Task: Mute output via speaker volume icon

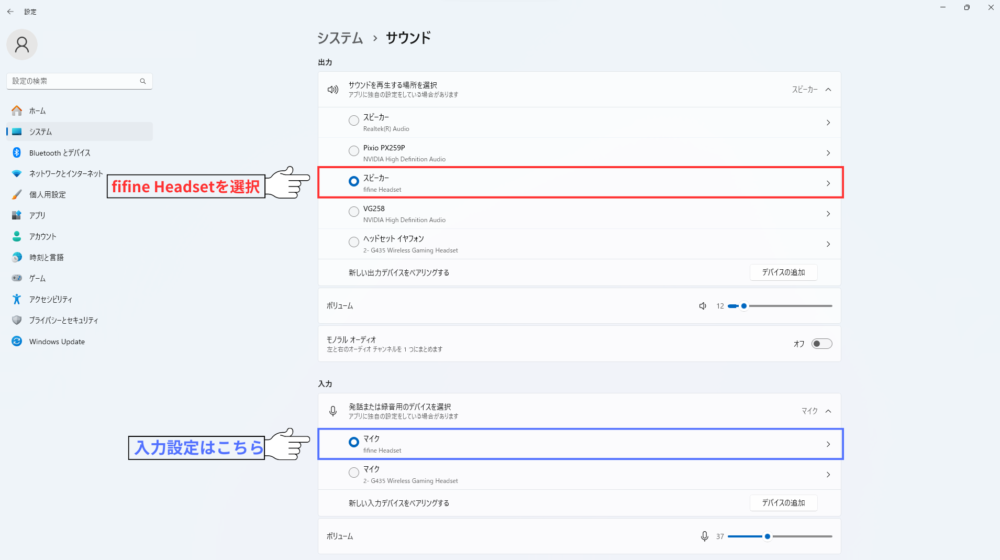Action: pyautogui.click(x=702, y=306)
